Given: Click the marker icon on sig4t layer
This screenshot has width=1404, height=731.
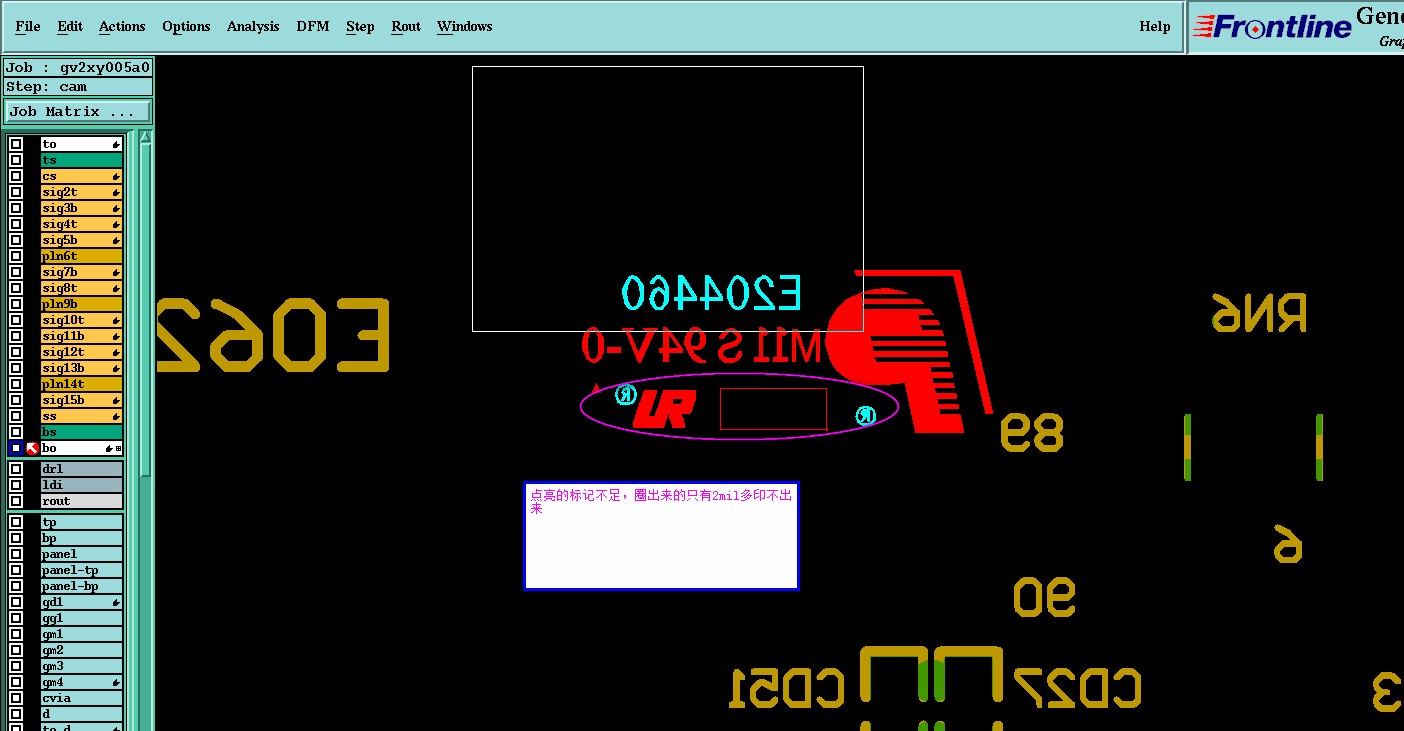Looking at the screenshot, I should (x=116, y=224).
